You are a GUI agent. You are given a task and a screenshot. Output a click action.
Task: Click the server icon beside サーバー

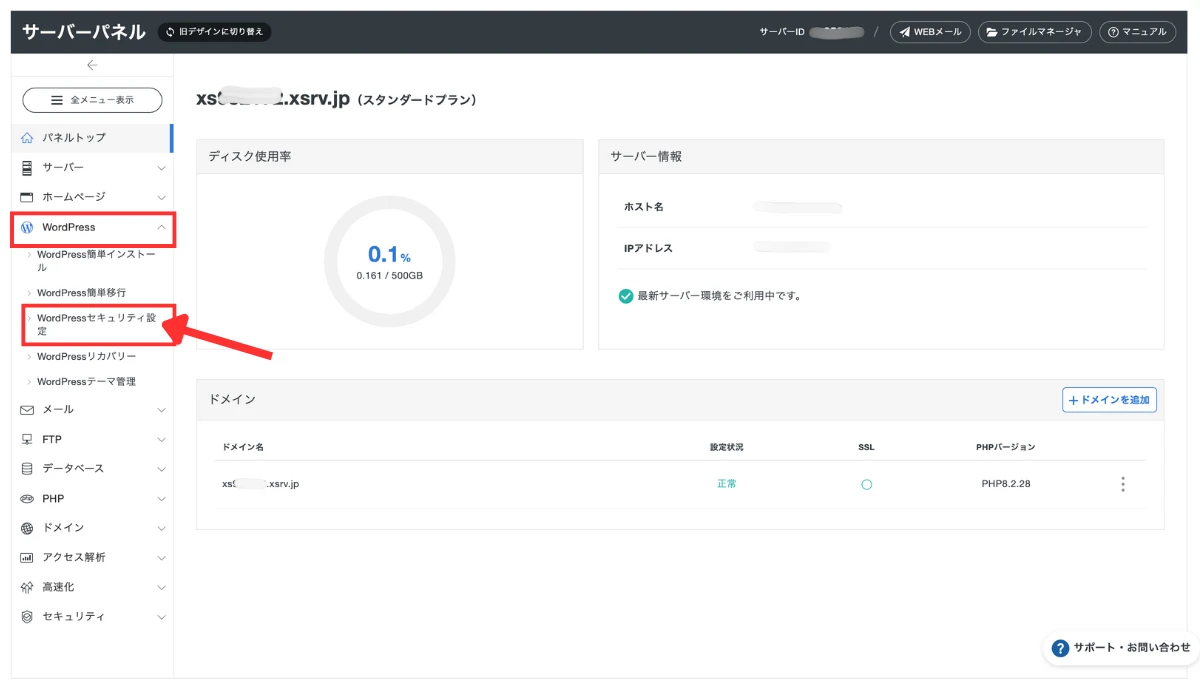27,167
